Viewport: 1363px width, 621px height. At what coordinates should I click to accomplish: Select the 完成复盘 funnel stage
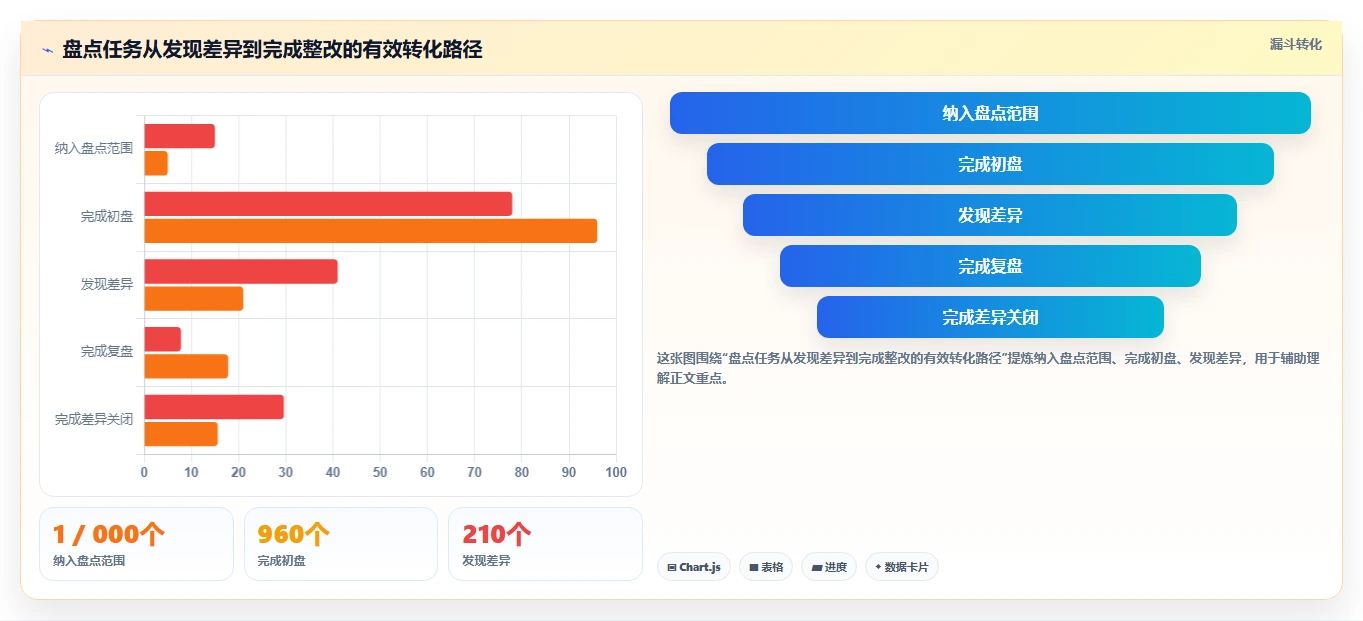tap(990, 266)
